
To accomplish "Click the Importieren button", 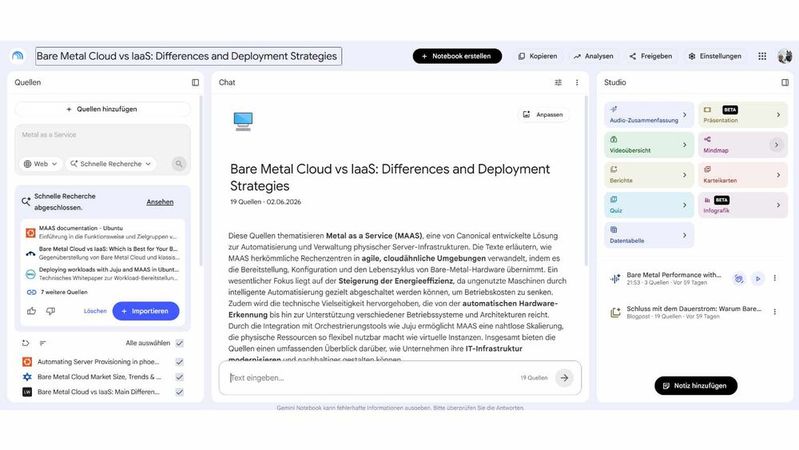I will (146, 311).
